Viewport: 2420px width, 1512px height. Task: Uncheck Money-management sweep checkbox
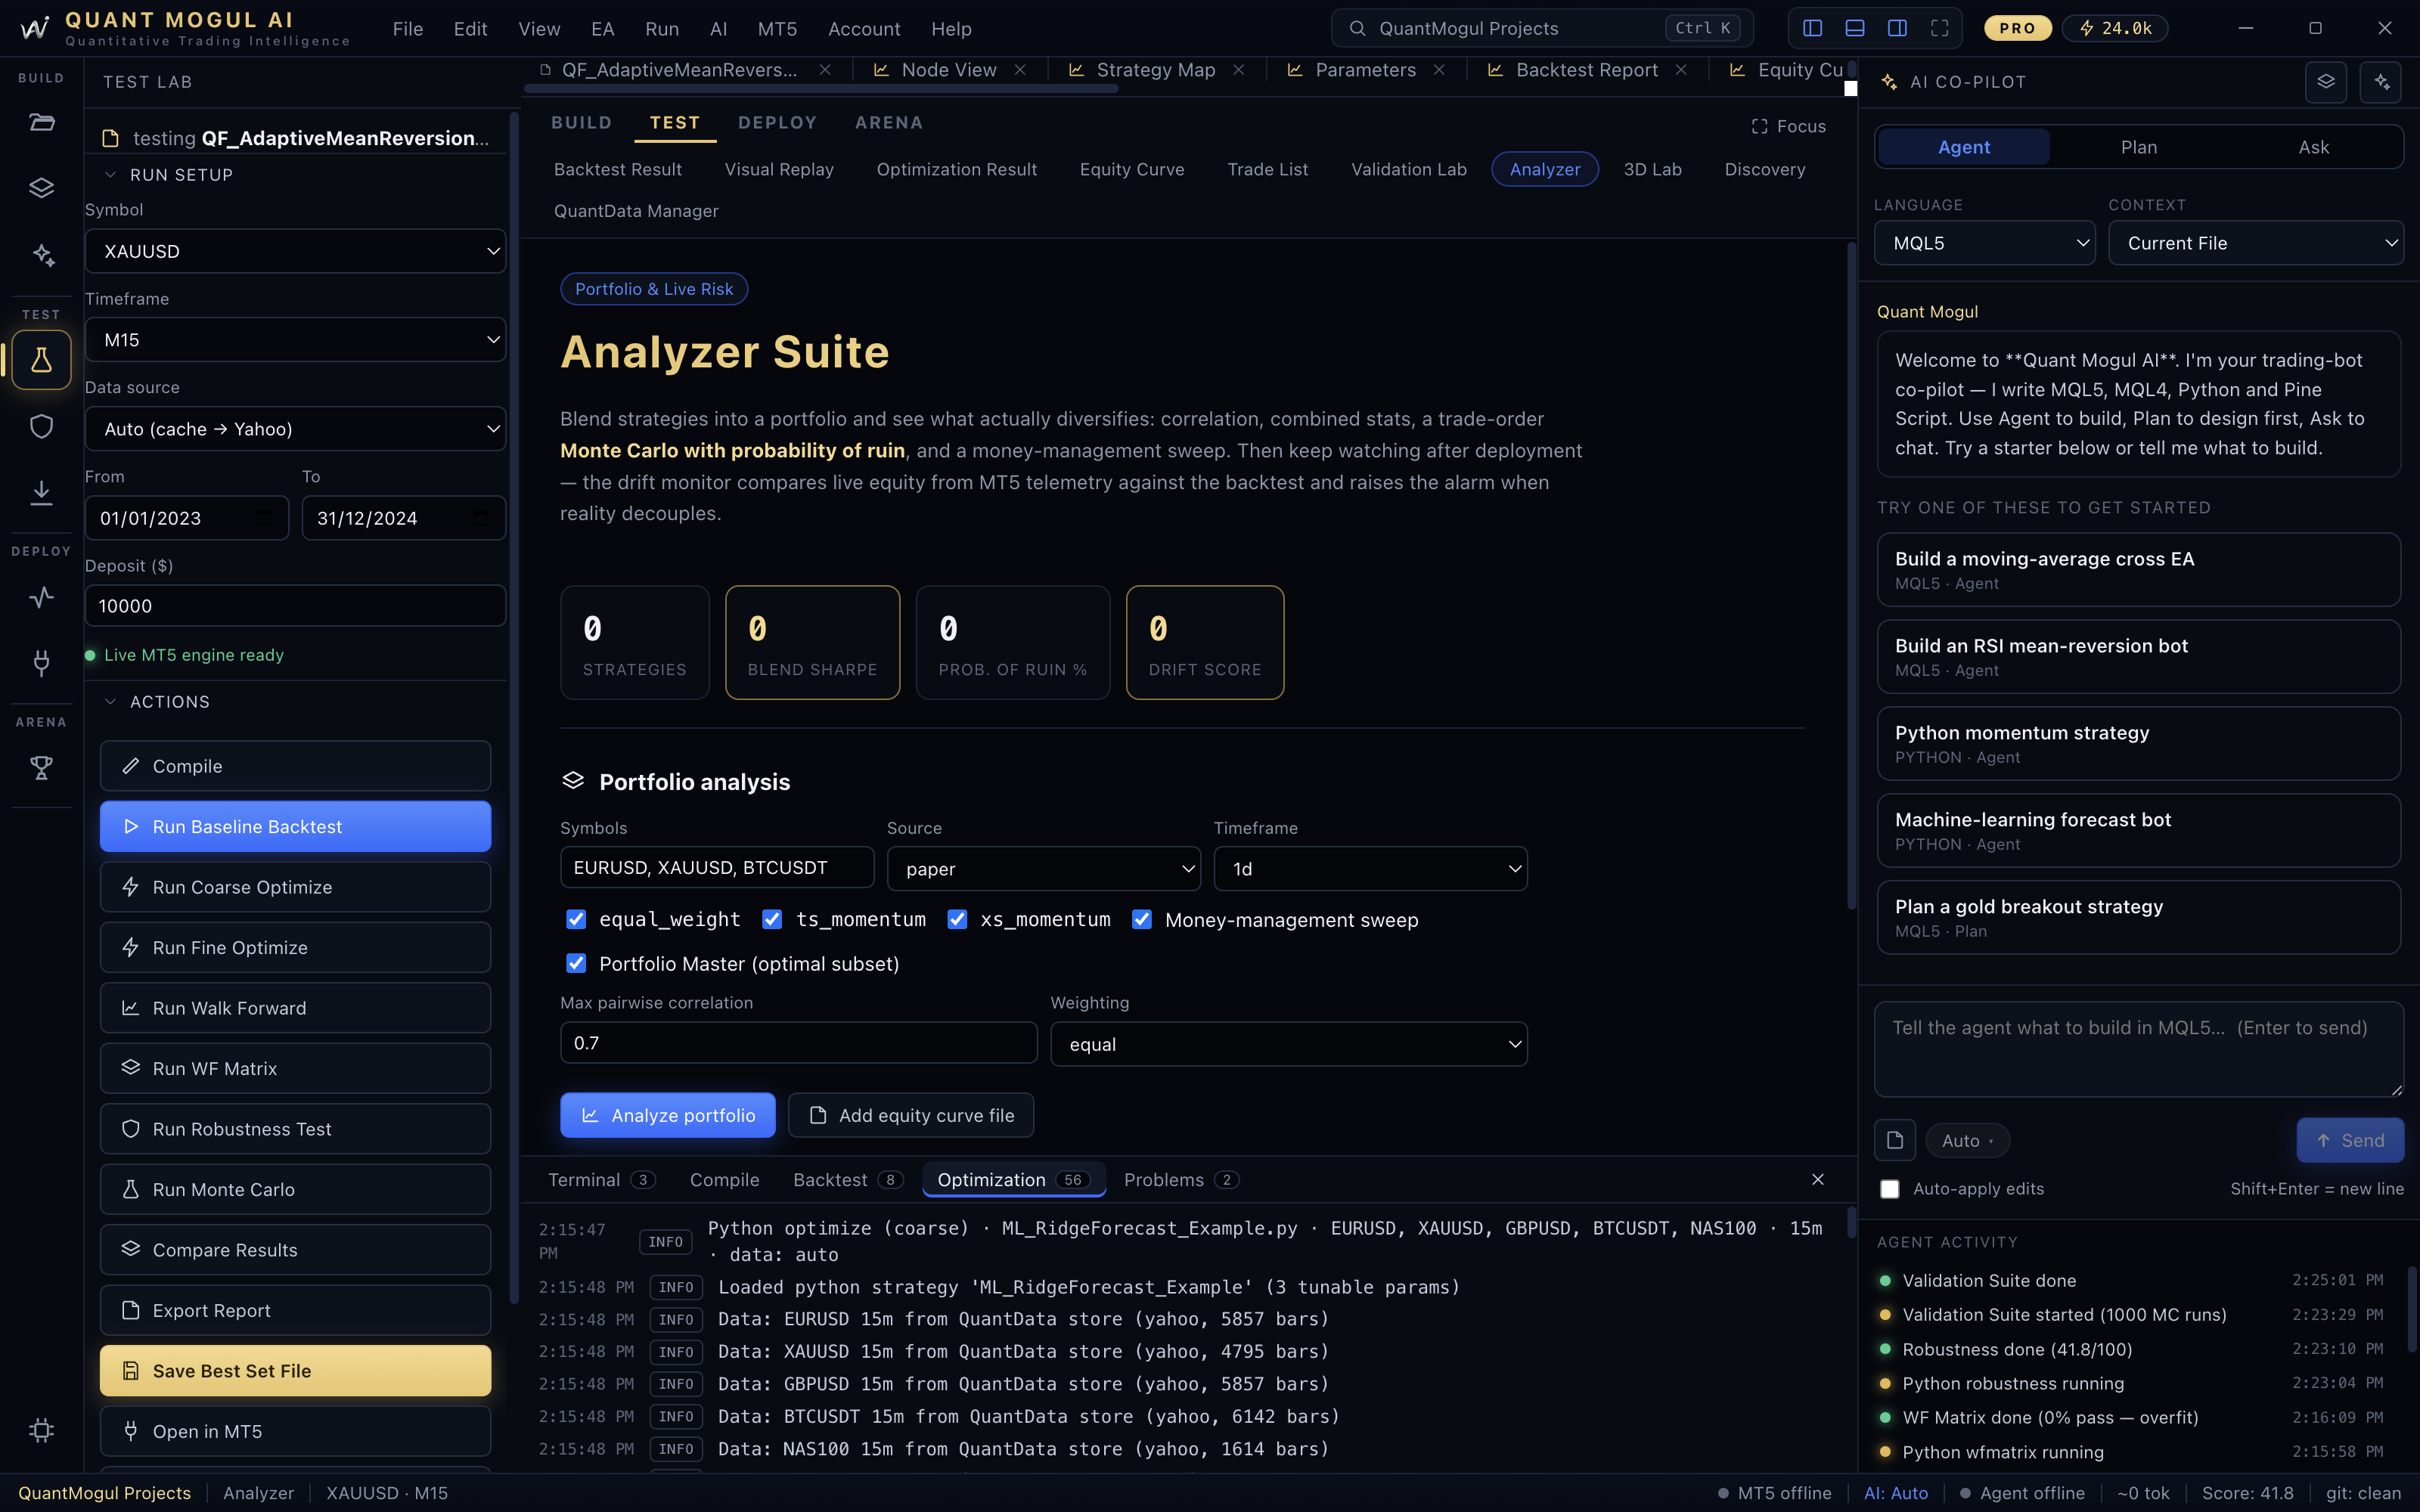[x=1142, y=919]
